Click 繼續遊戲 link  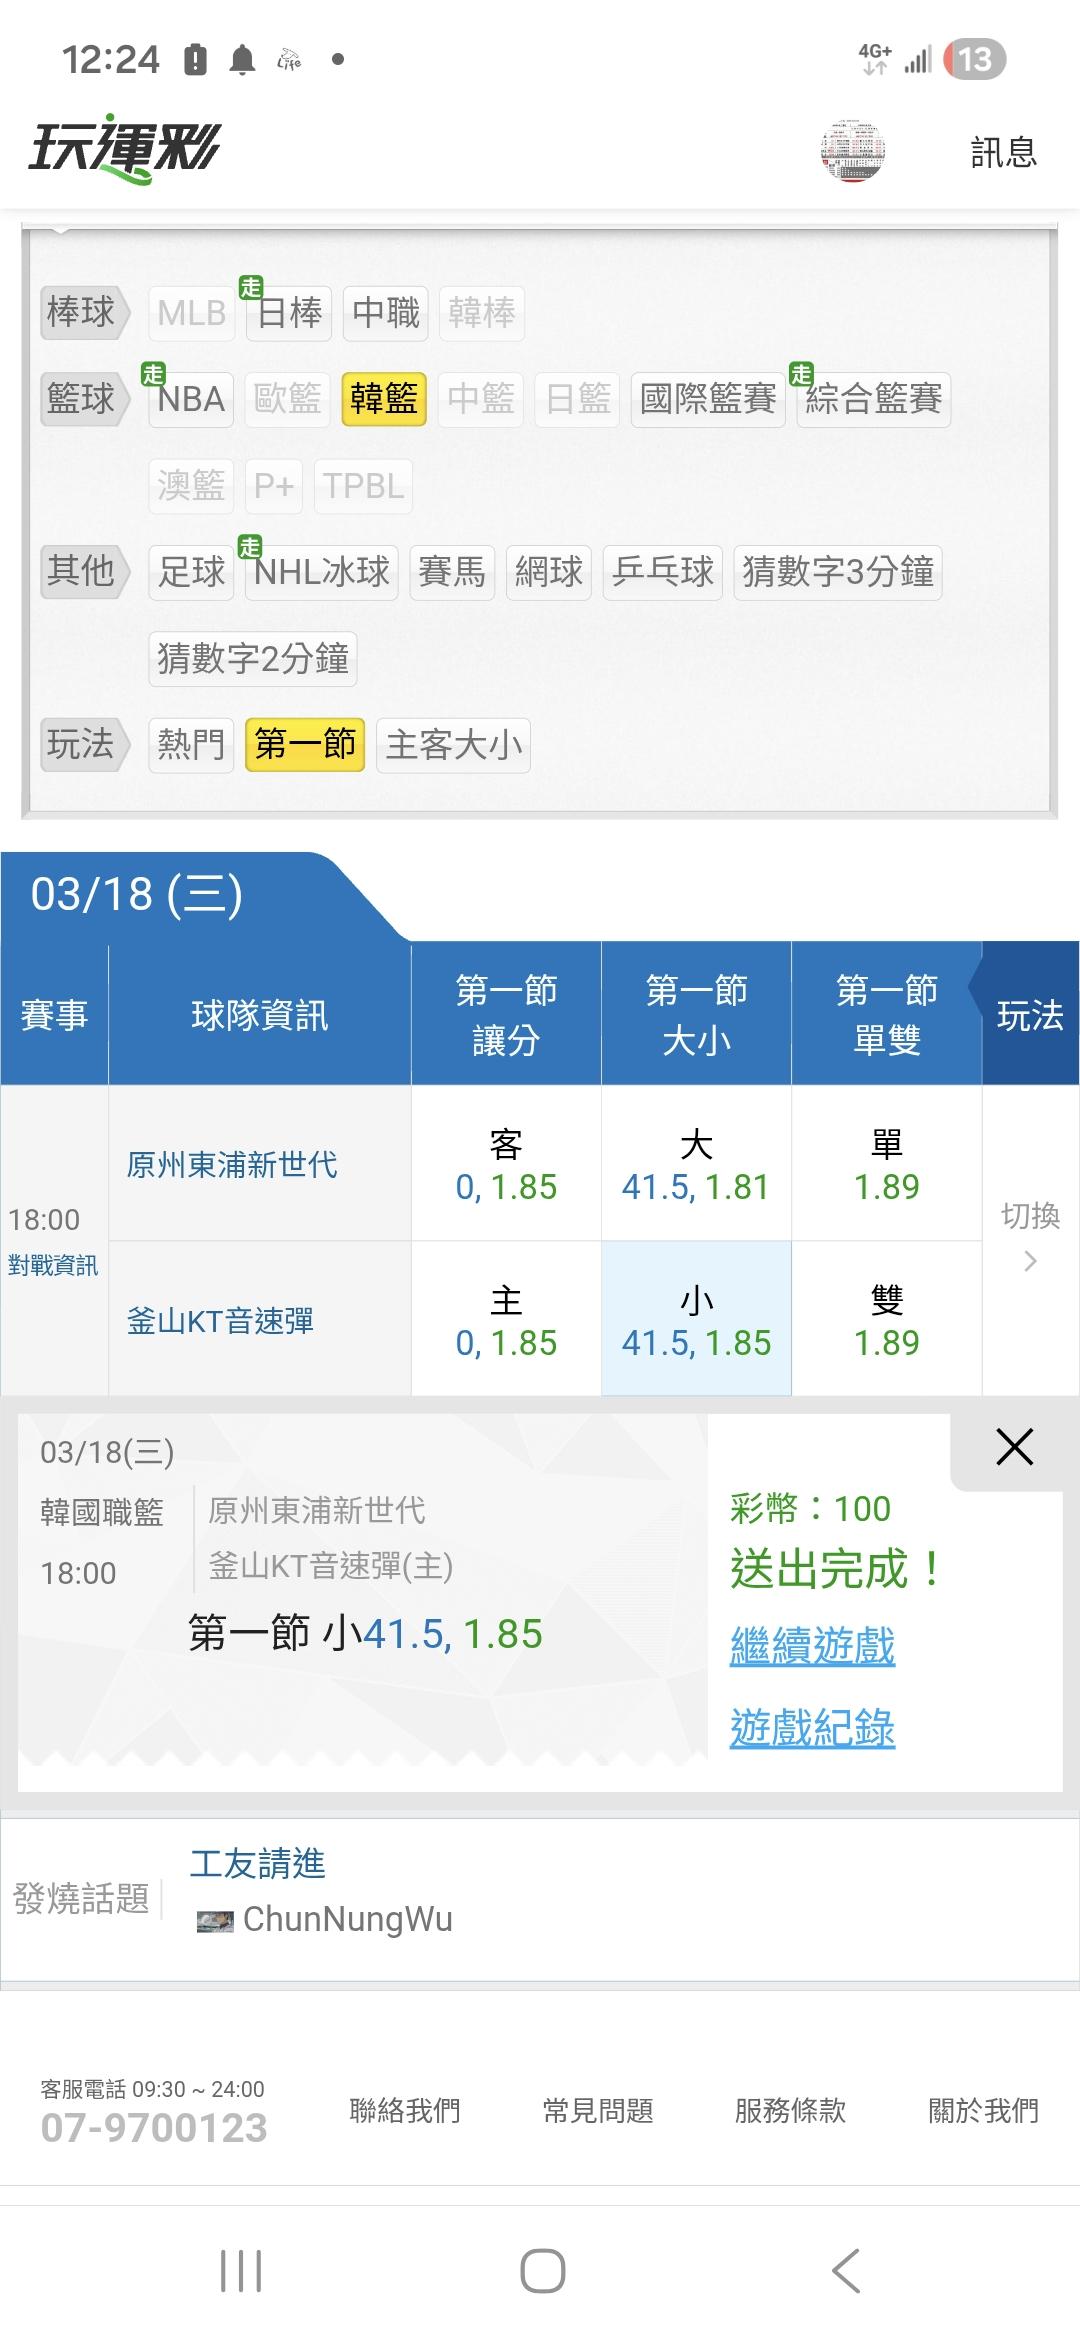[x=812, y=1646]
